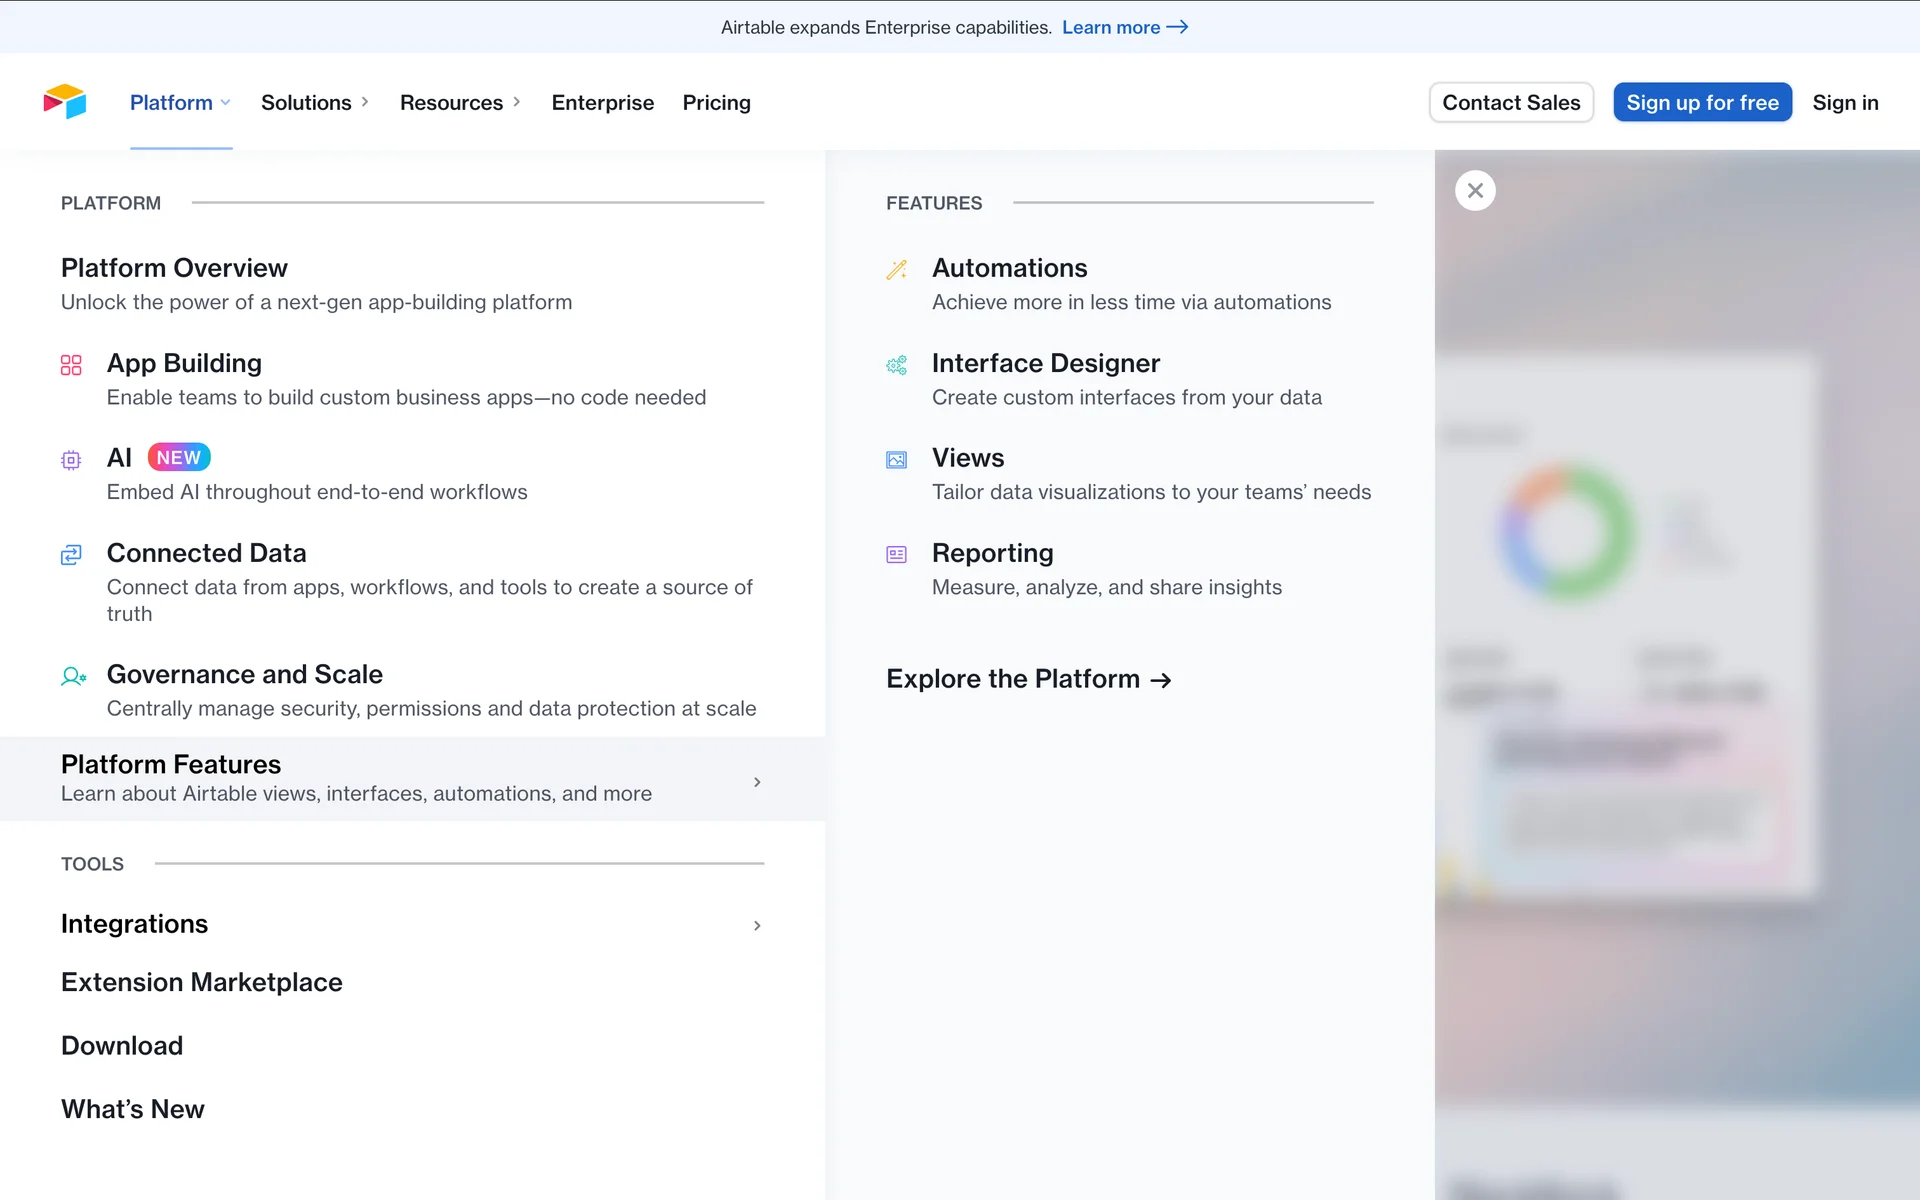
Task: Click the Reporting icon
Action: pyautogui.click(x=896, y=555)
